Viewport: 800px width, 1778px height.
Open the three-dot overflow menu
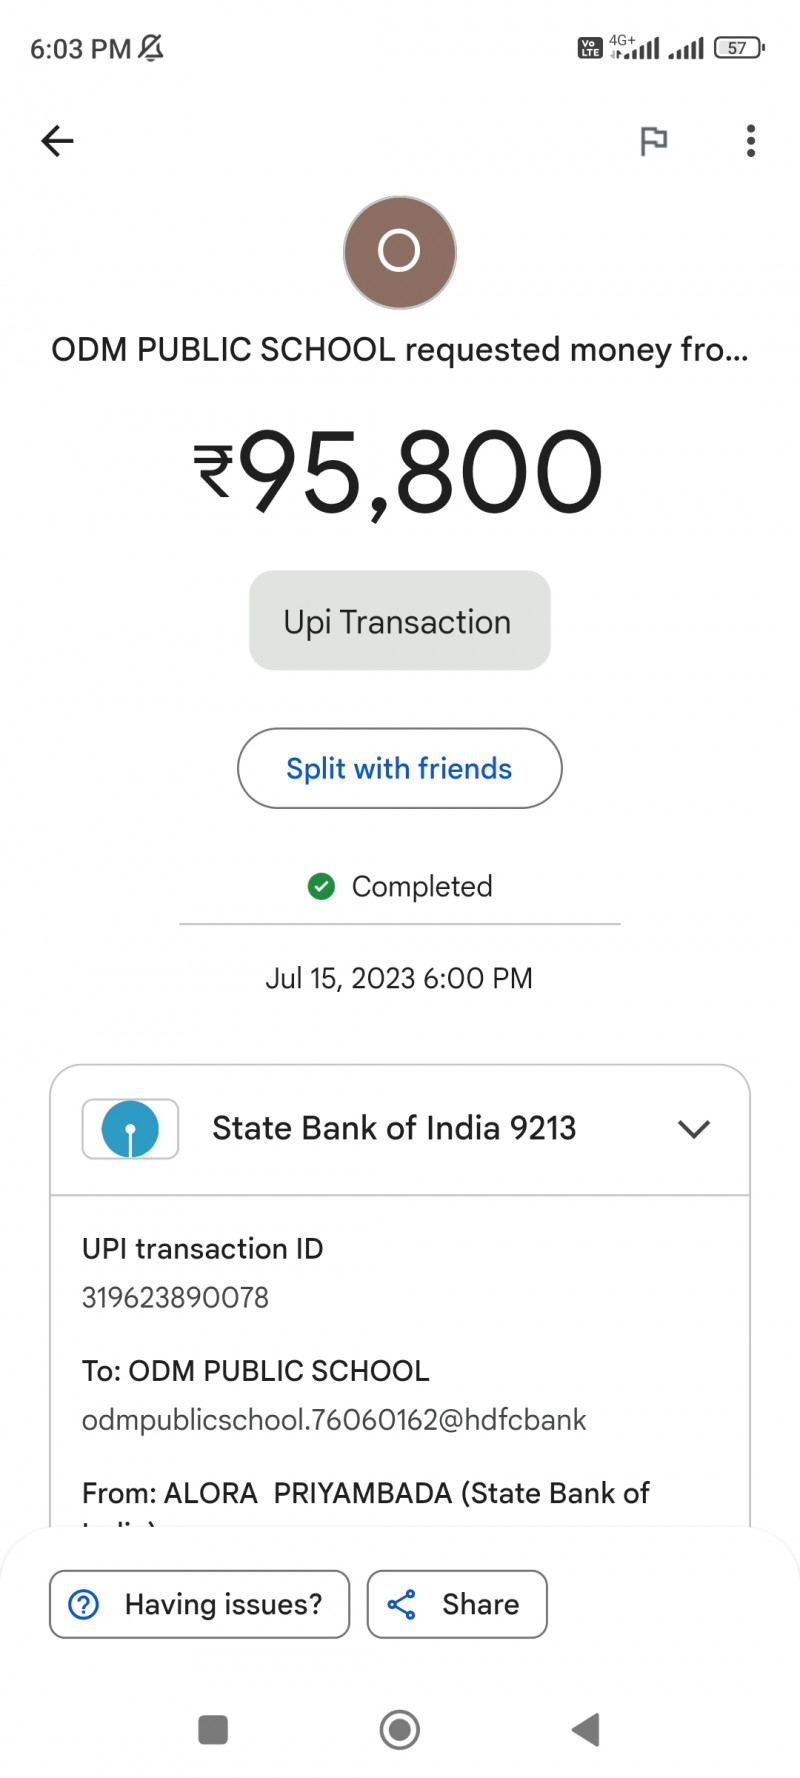[750, 141]
